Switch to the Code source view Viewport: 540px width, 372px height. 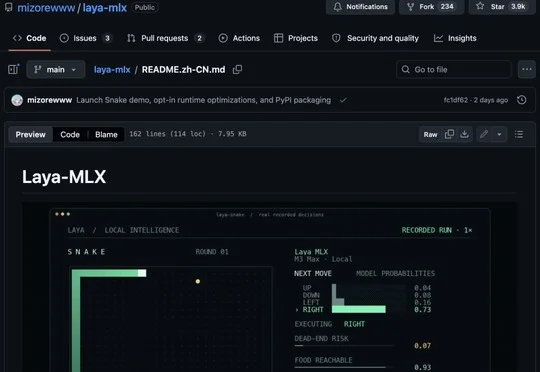coord(70,135)
